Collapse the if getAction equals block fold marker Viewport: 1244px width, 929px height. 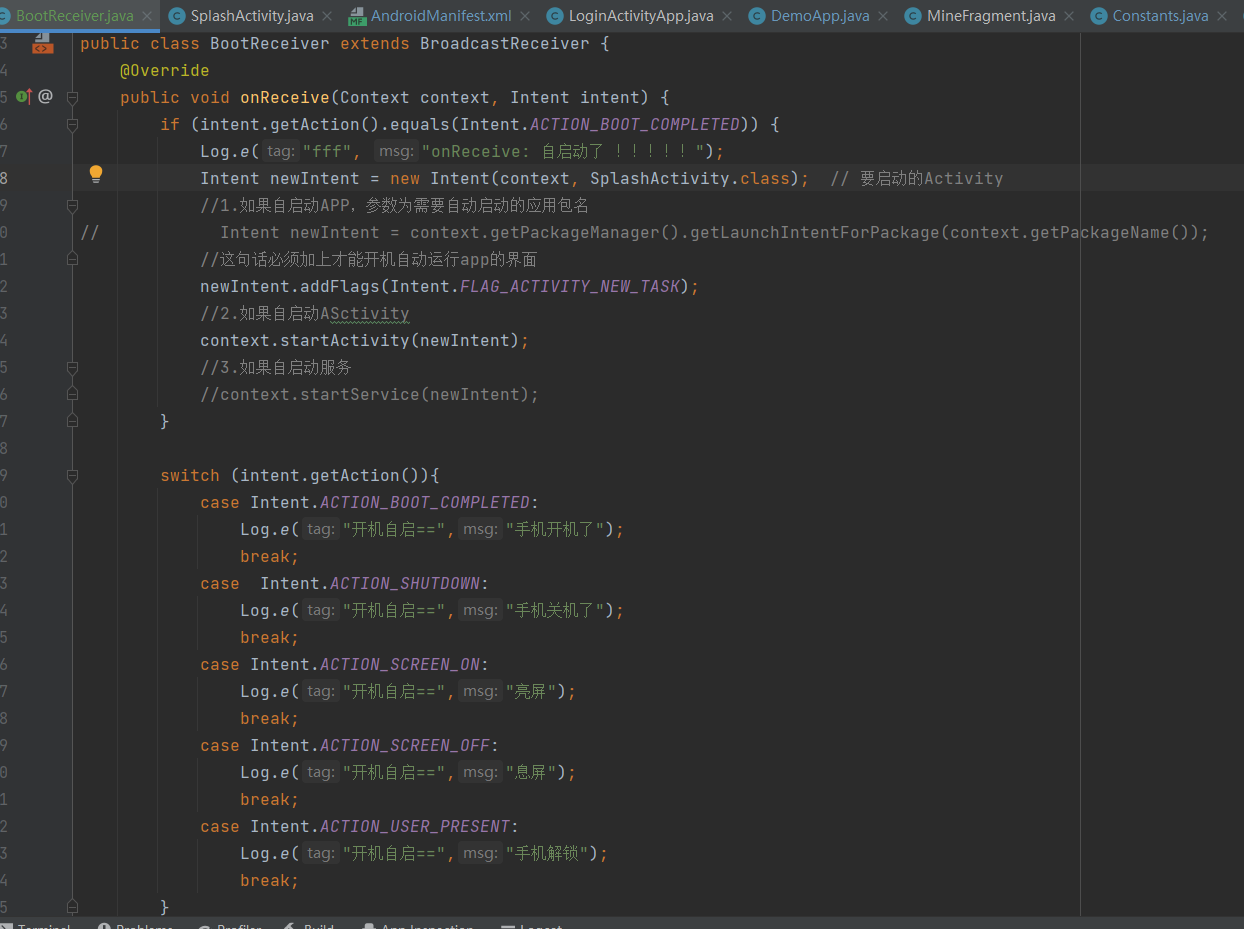point(72,125)
